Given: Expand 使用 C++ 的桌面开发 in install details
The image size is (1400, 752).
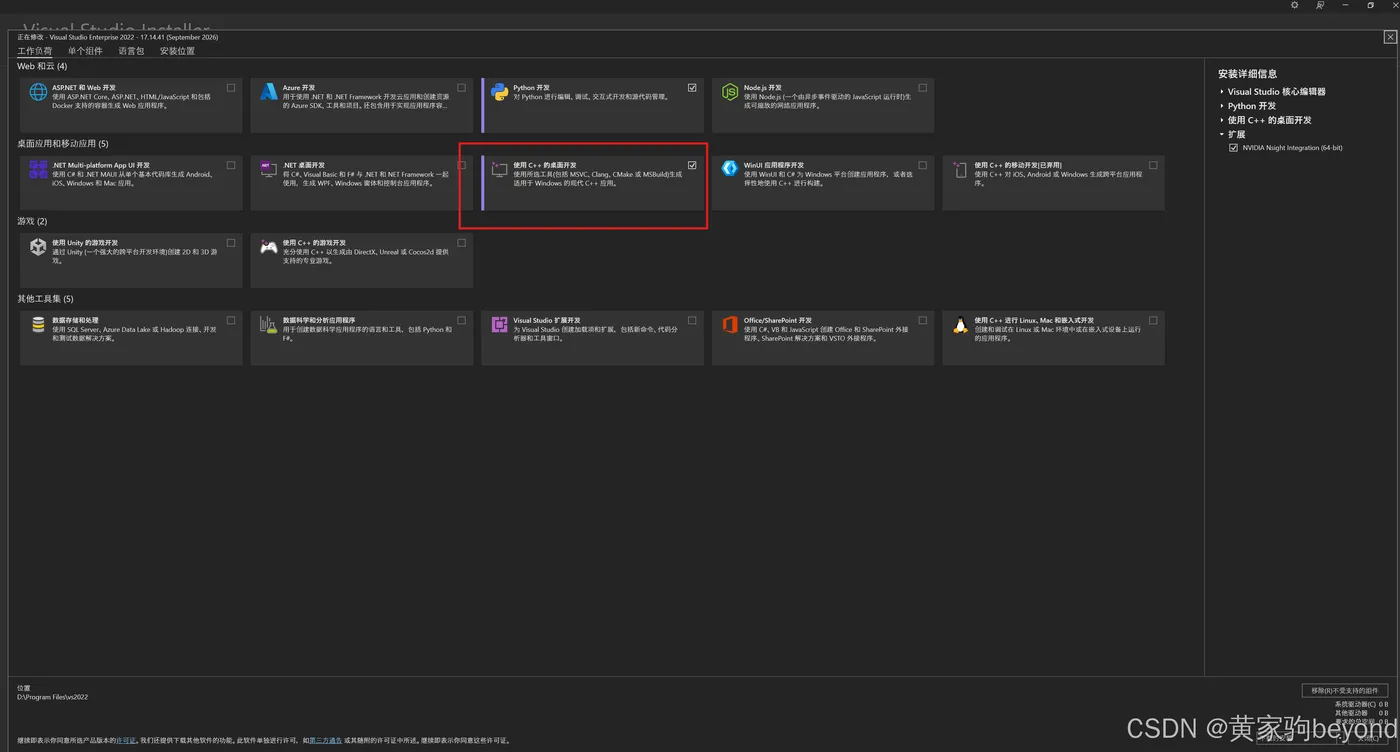Looking at the screenshot, I should [x=1222, y=120].
